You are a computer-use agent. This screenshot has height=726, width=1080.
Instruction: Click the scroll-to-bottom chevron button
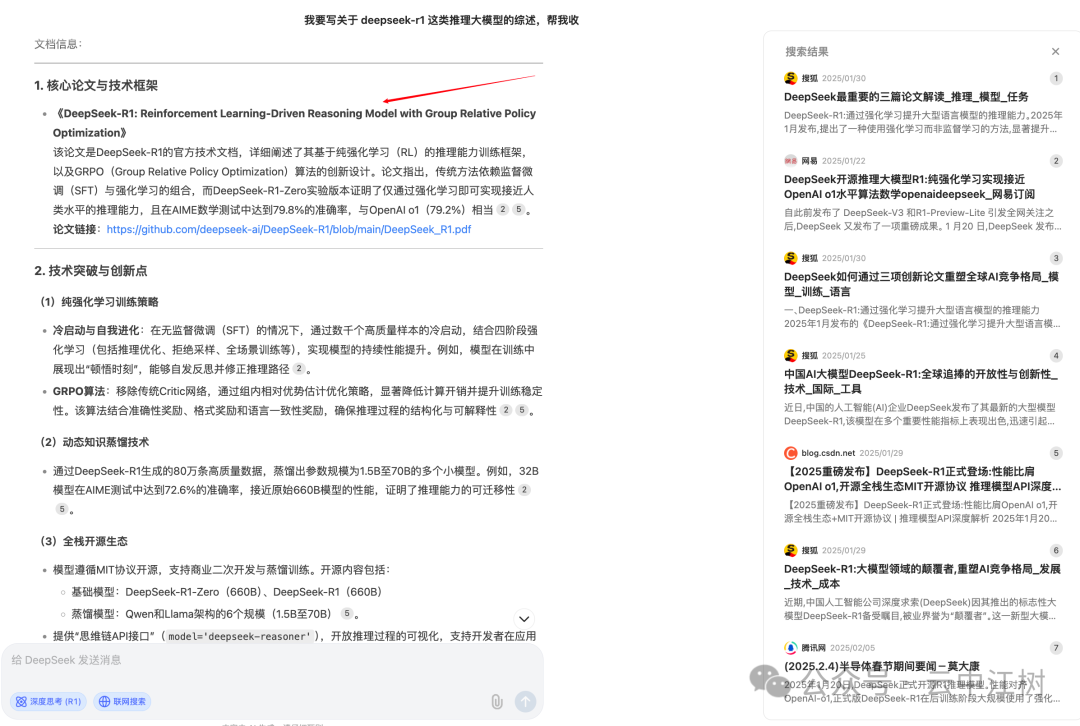(523, 619)
